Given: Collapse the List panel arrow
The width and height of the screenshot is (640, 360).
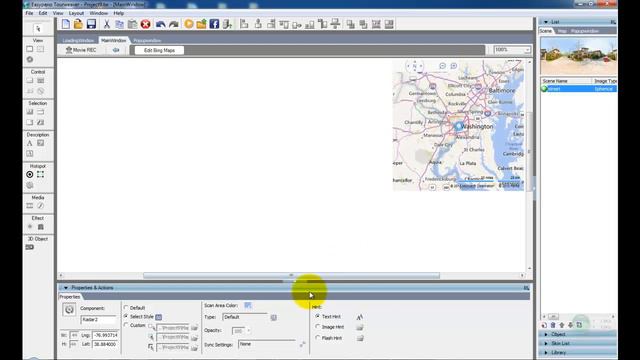Looking at the screenshot, I should pyautogui.click(x=546, y=22).
